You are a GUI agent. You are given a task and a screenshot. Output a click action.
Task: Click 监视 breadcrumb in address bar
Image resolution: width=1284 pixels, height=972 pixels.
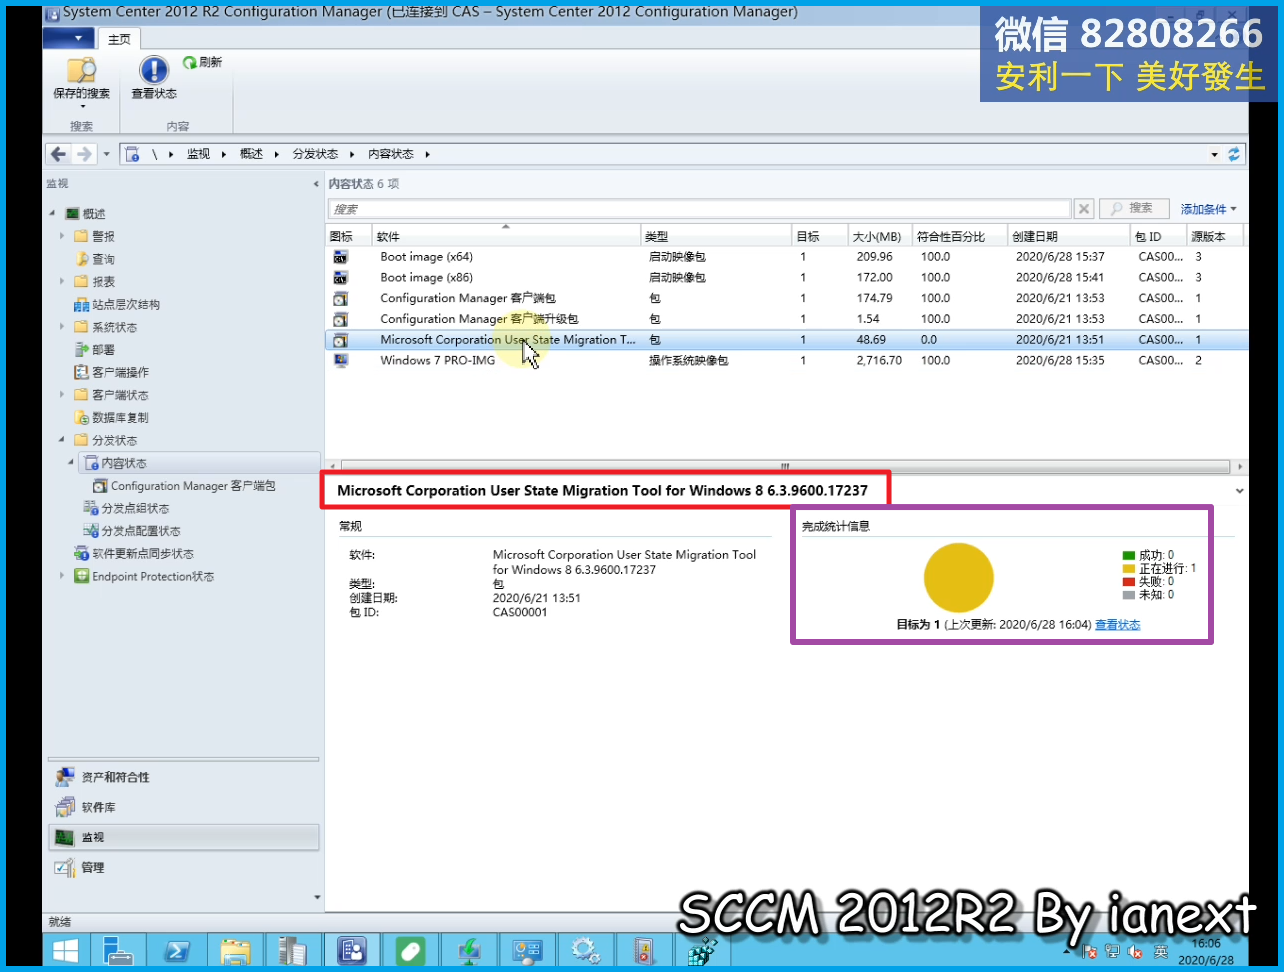pos(198,154)
